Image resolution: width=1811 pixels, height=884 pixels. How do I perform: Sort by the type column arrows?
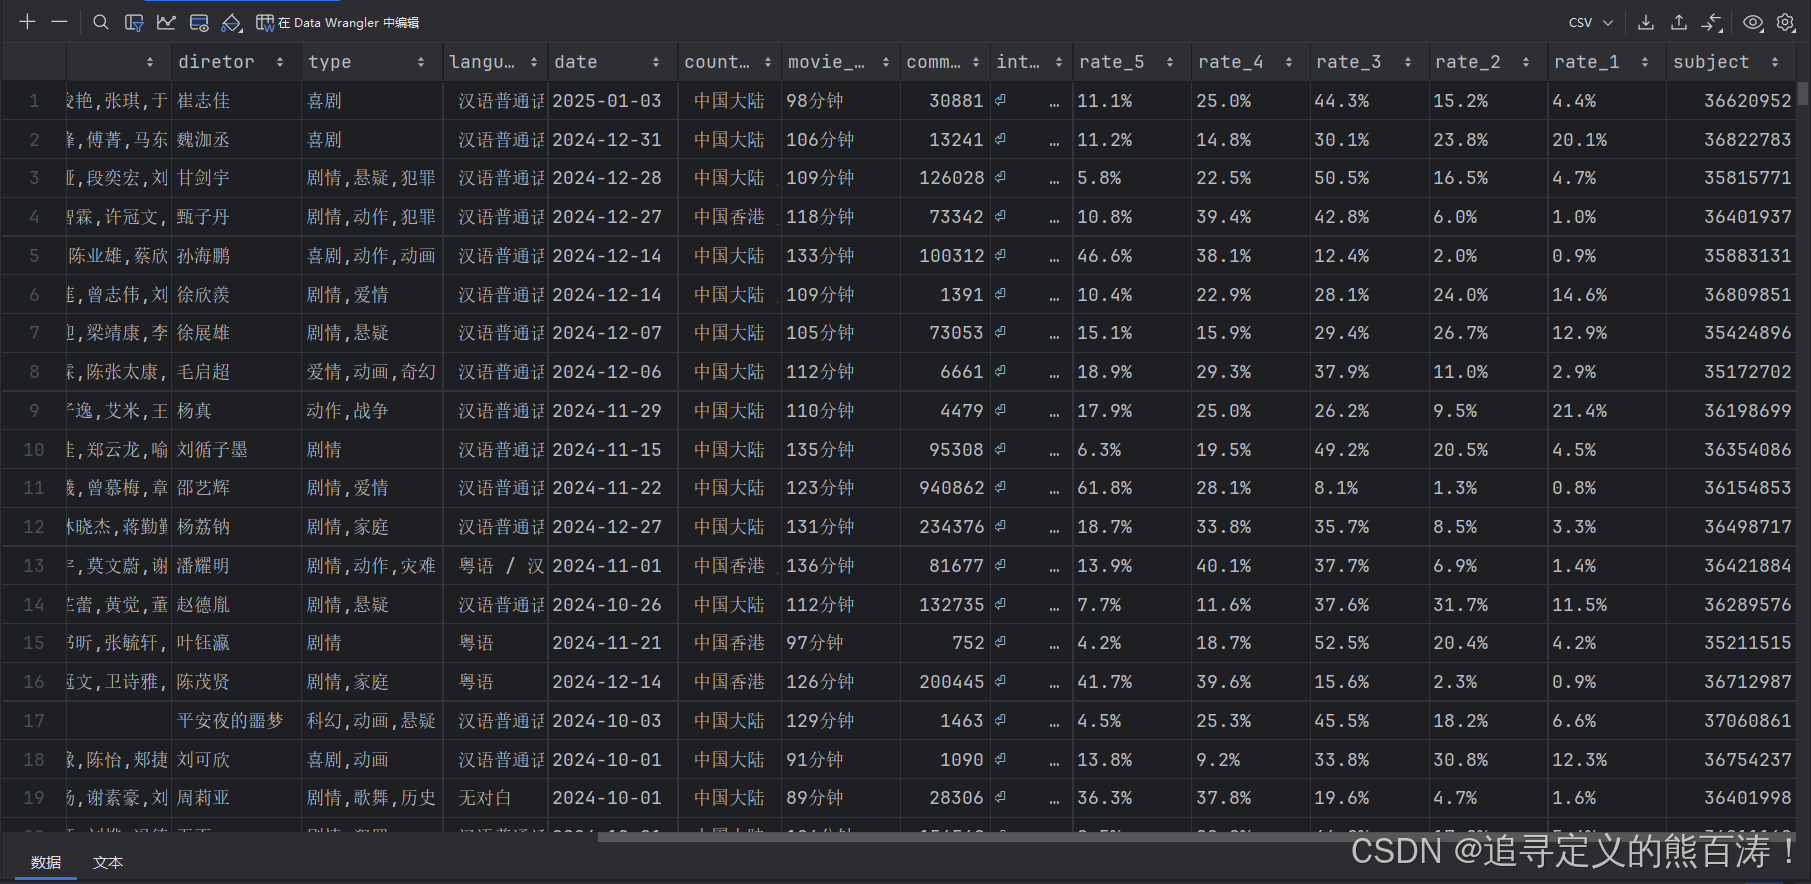421,62
